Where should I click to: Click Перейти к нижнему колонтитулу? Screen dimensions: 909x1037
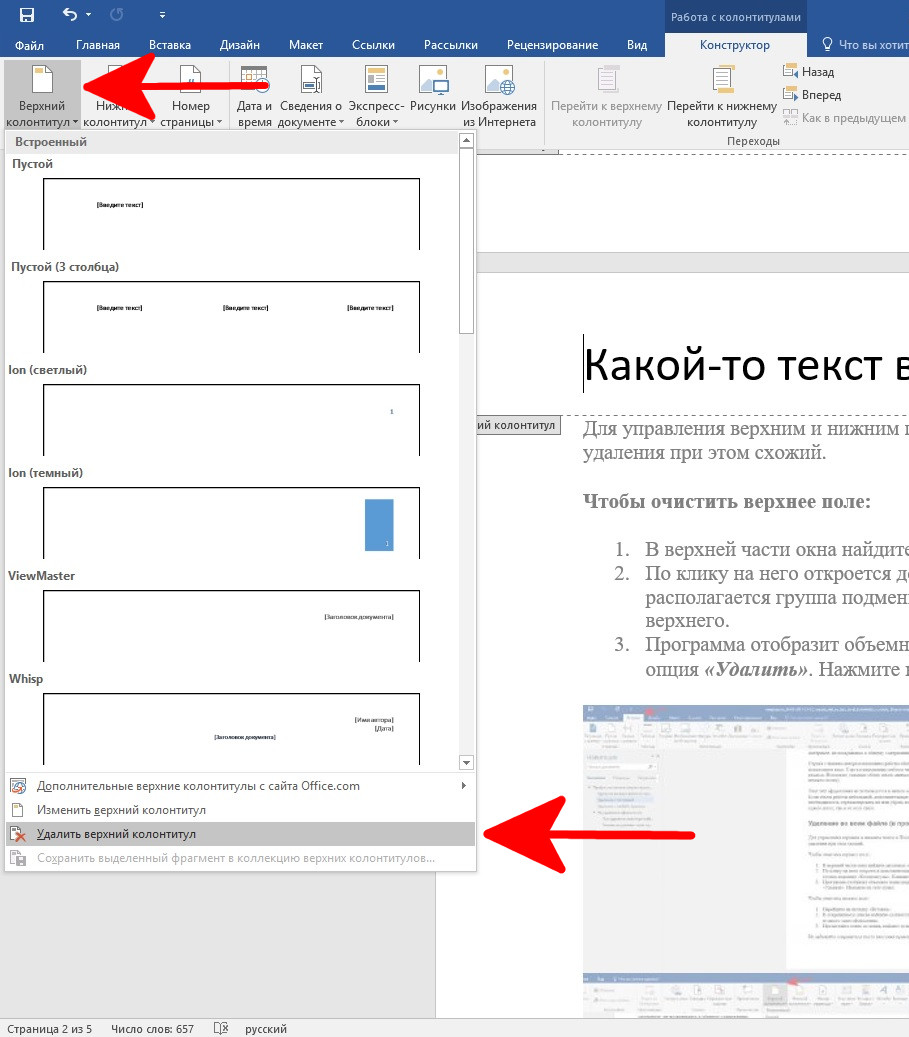722,95
